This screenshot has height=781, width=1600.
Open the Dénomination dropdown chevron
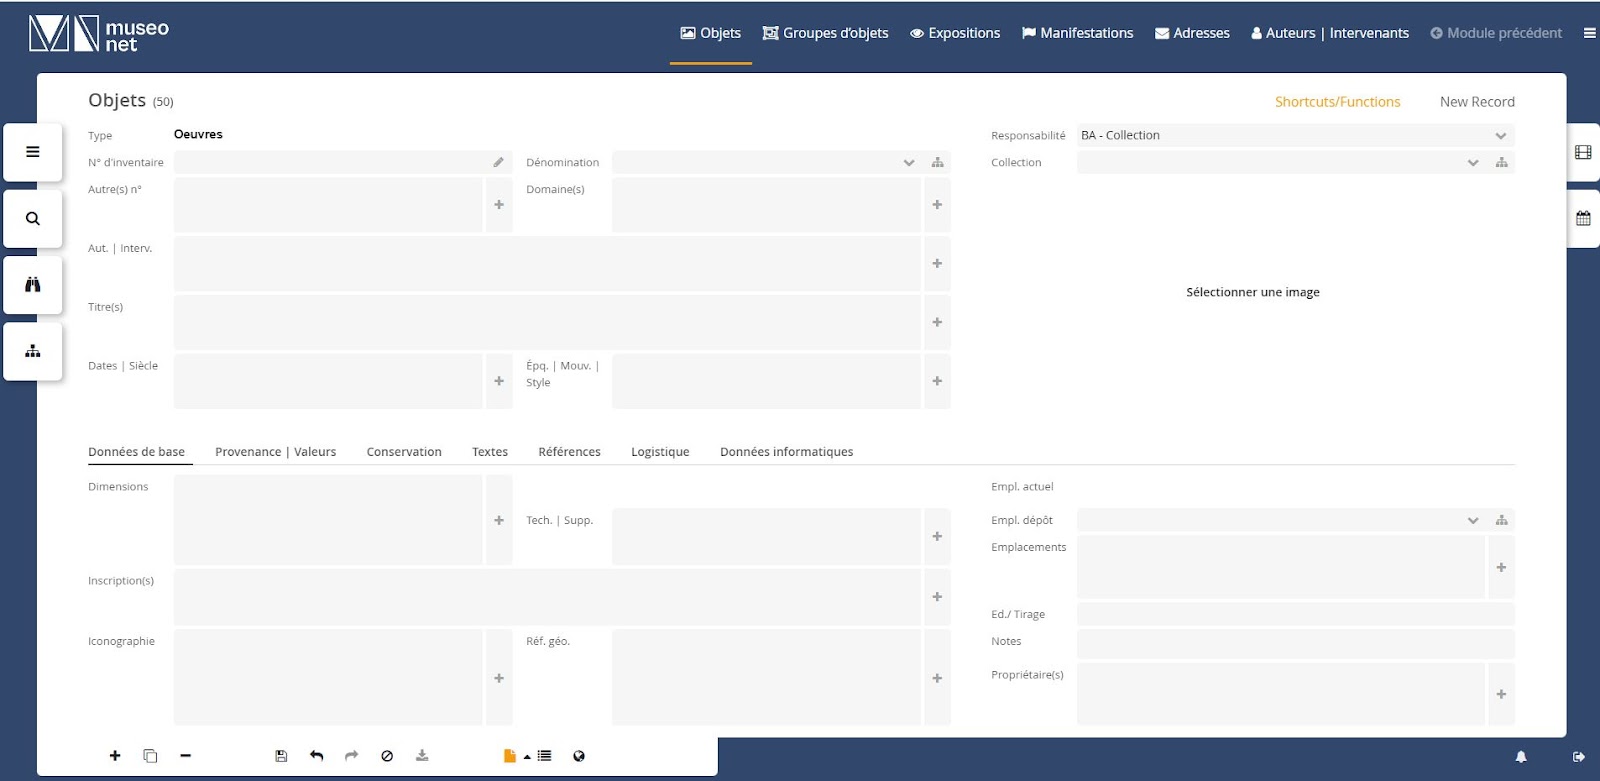coord(908,163)
